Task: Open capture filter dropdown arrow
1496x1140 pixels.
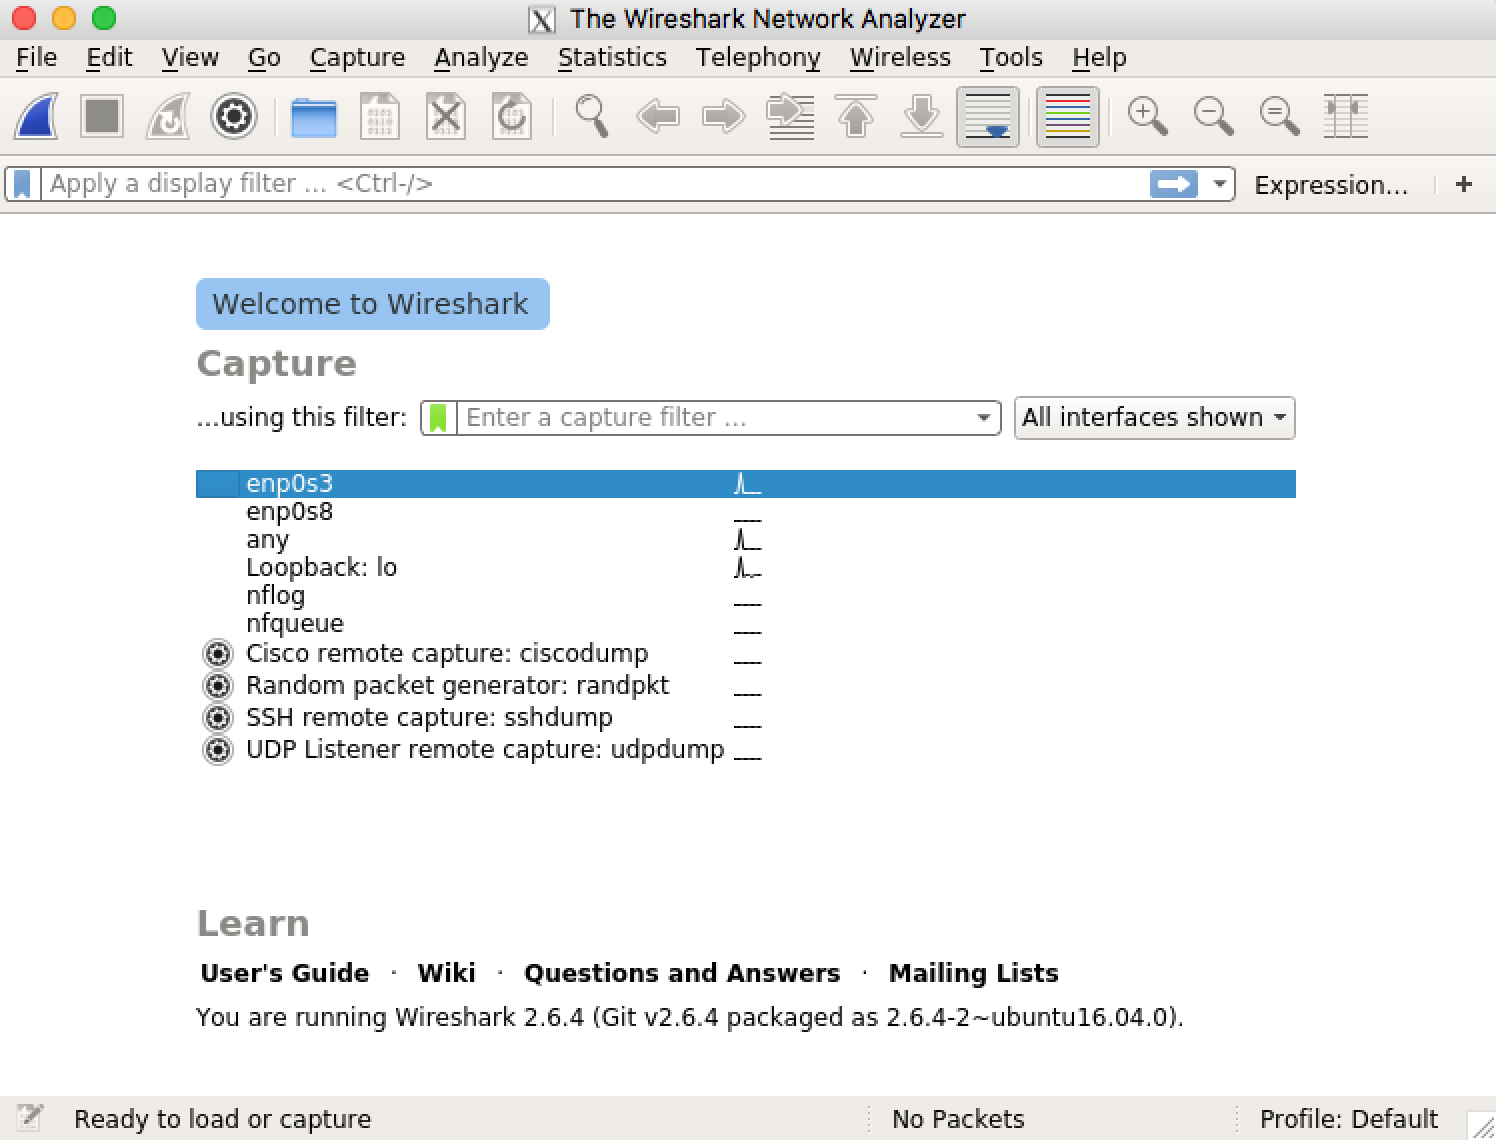Action: tap(984, 418)
